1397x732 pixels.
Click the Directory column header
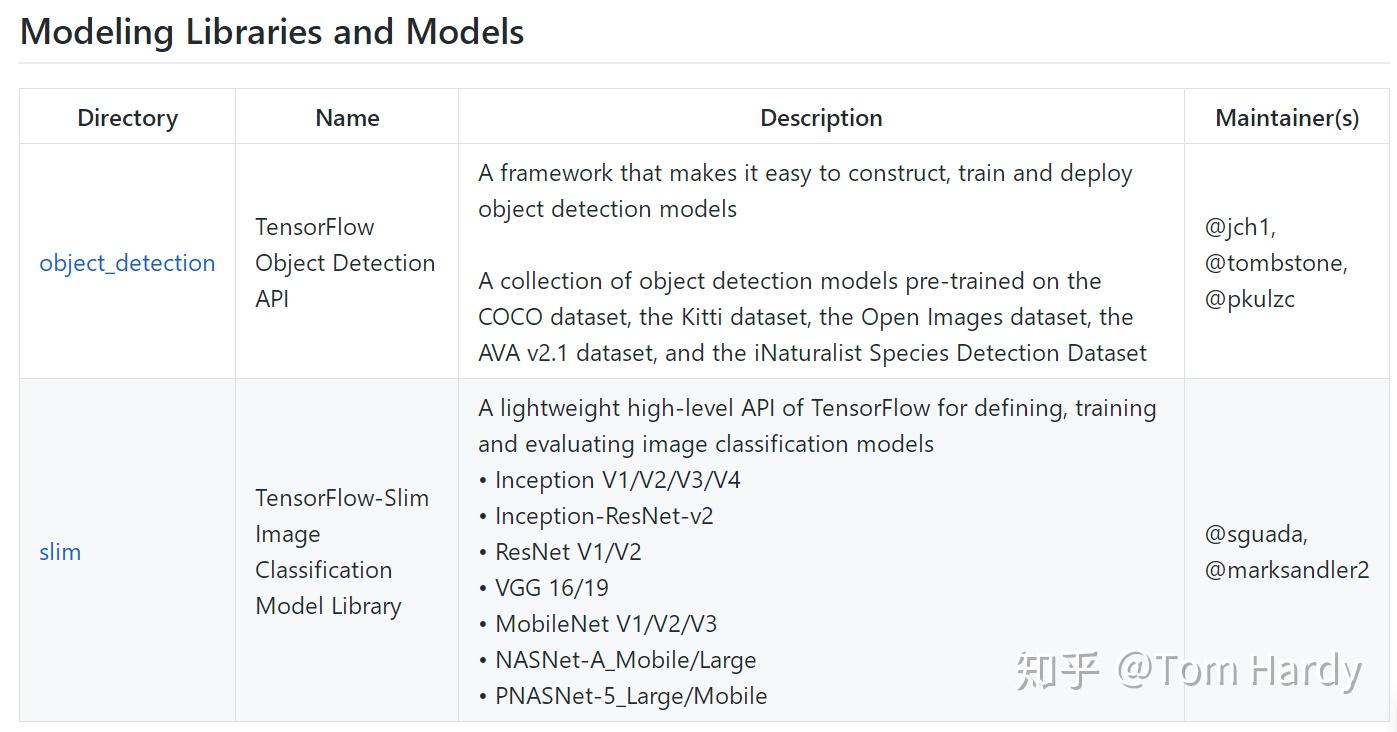127,118
